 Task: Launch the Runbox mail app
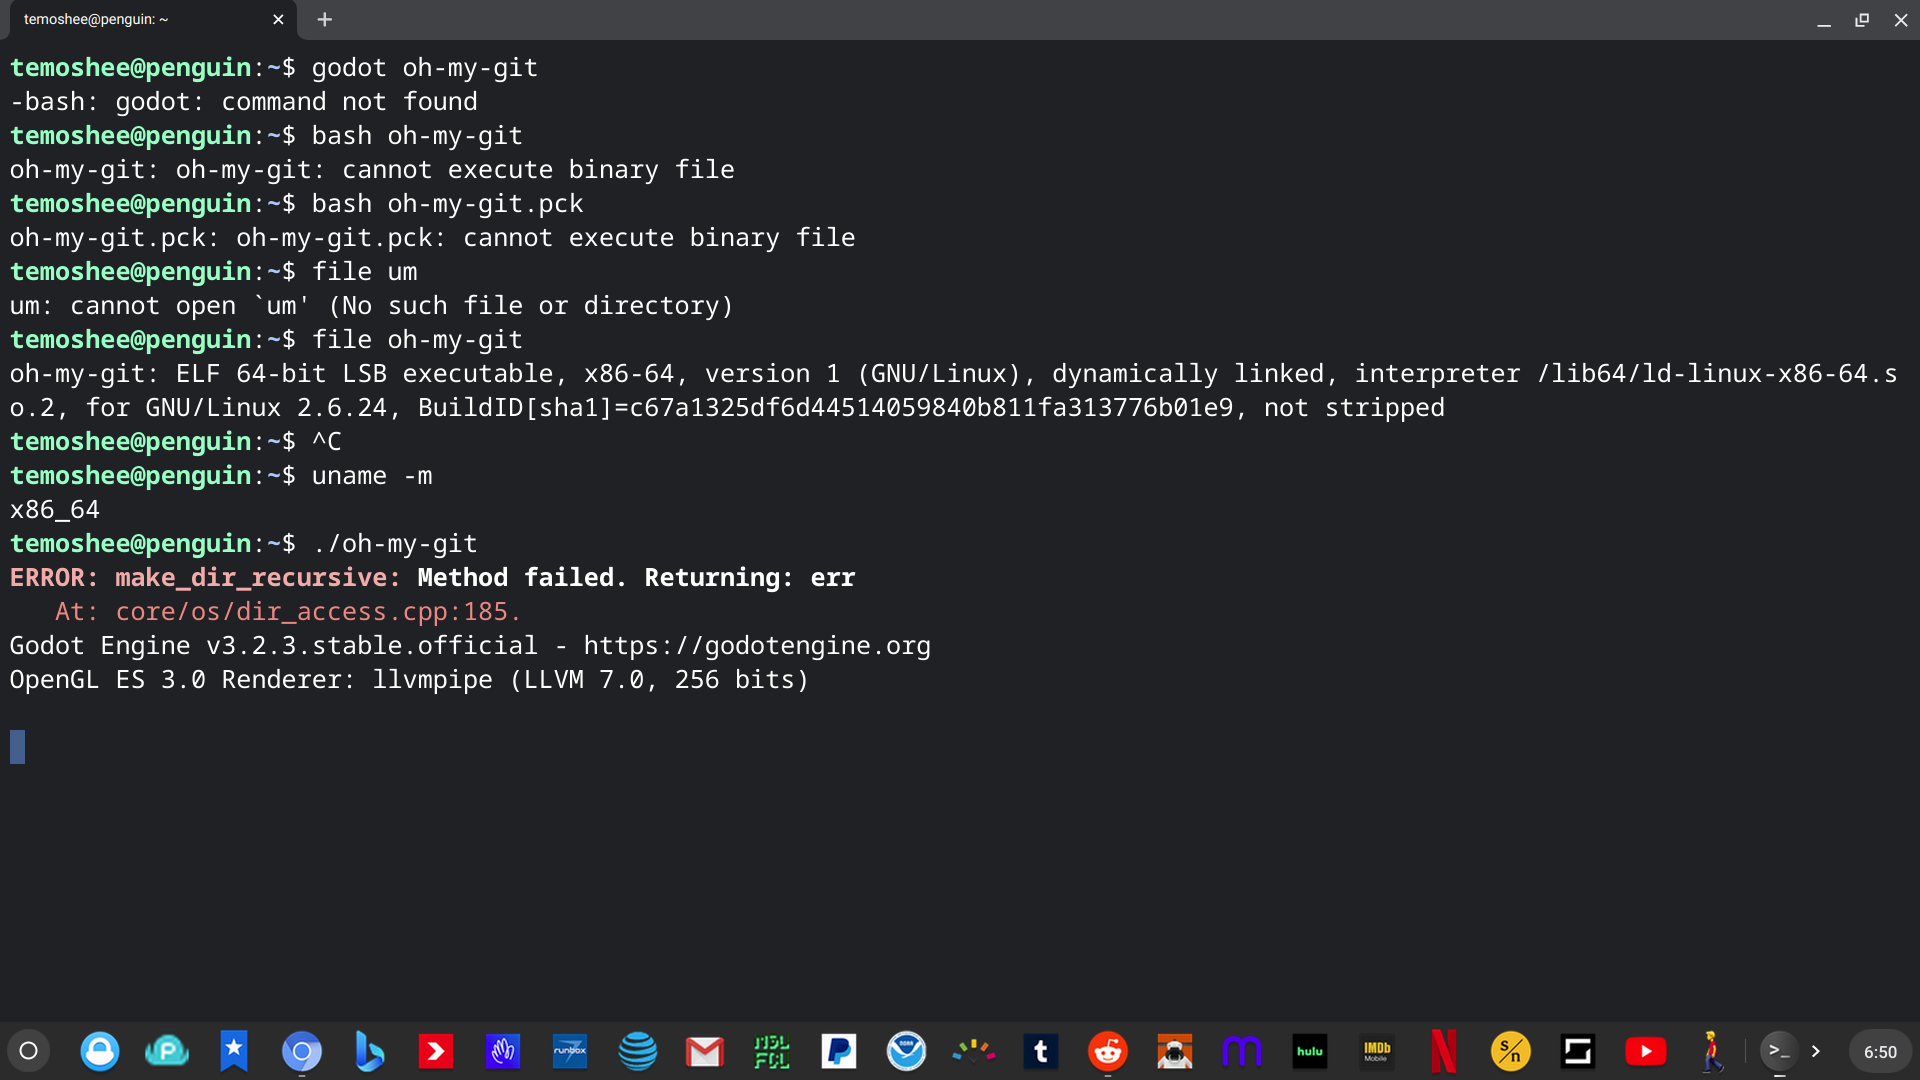tap(570, 1051)
